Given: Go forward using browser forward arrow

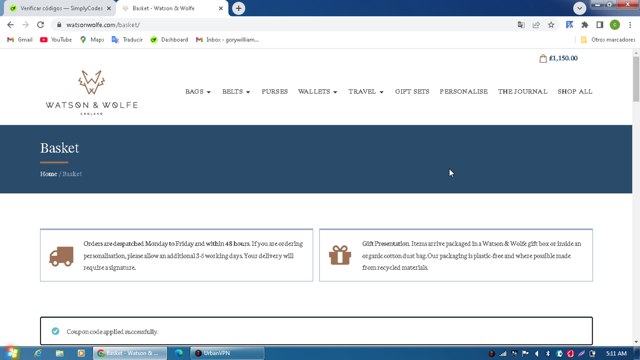Looking at the screenshot, I should pyautogui.click(x=25, y=25).
